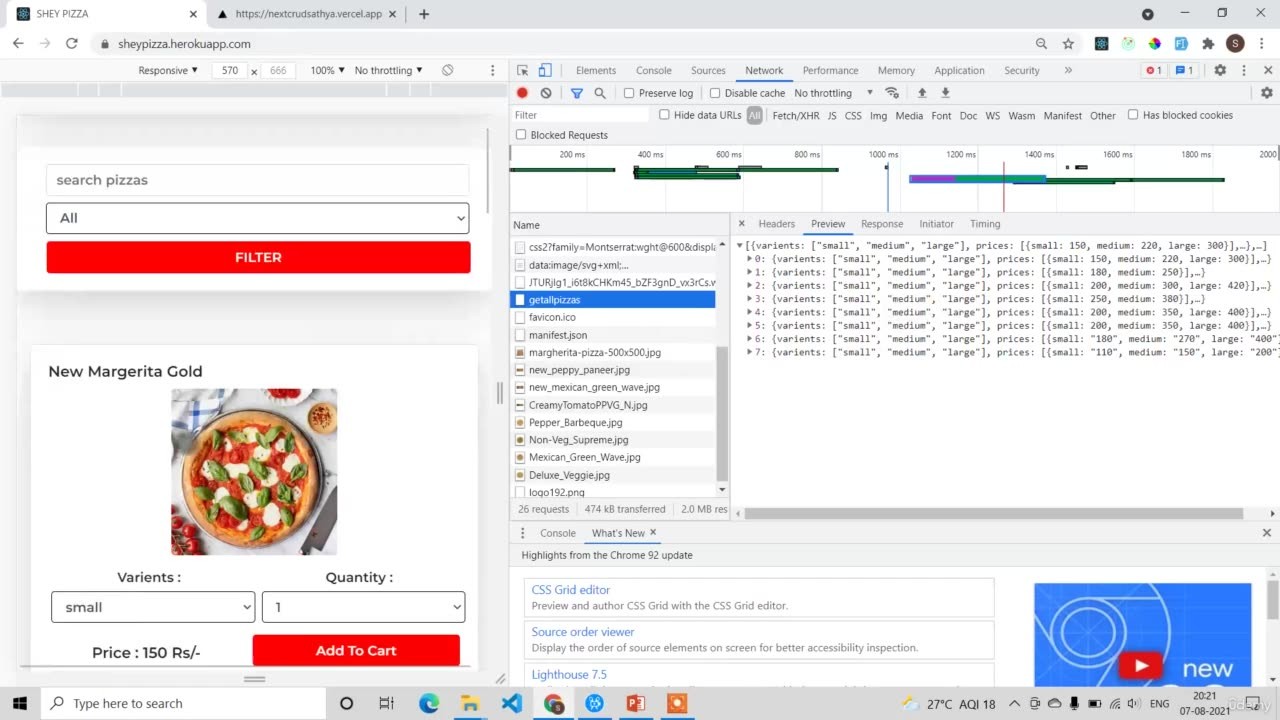Viewport: 1280px width, 720px height.
Task: Open Microsoft Edge from taskbar
Action: click(x=429, y=703)
